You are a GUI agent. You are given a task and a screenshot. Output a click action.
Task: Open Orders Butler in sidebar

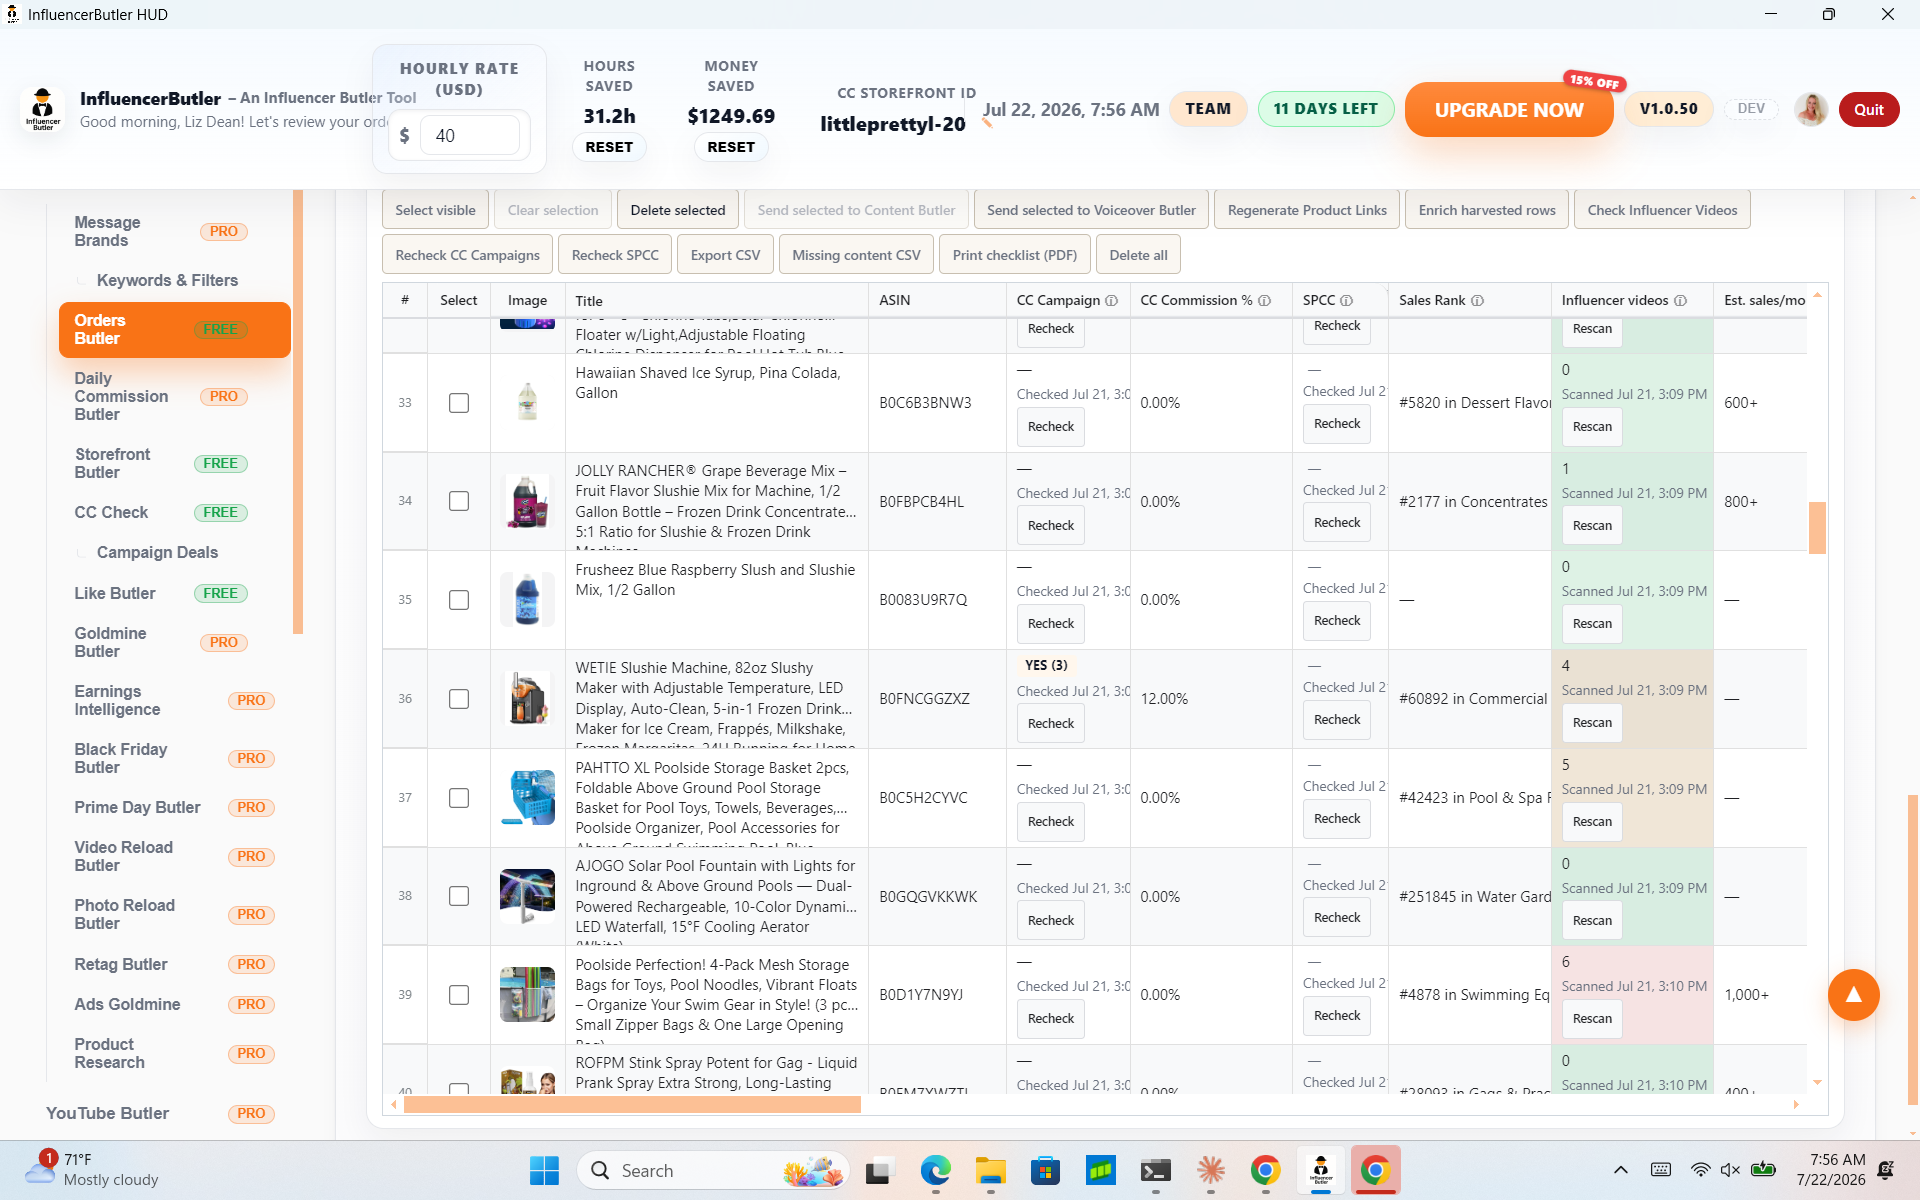(x=174, y=330)
